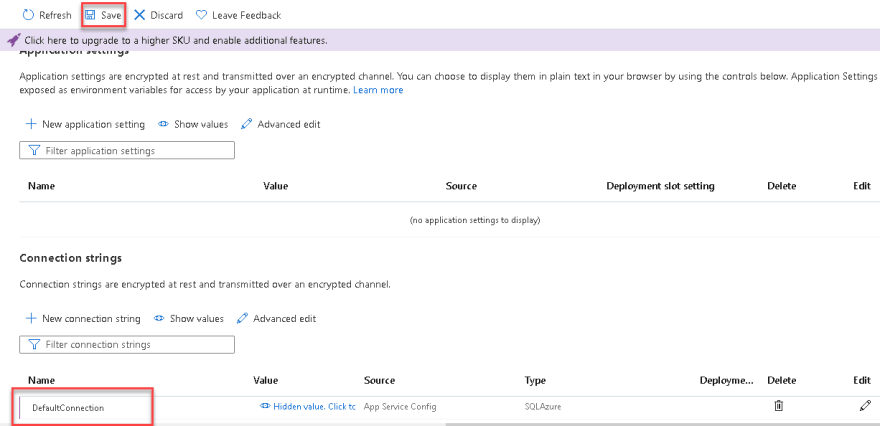The height and width of the screenshot is (426, 880).
Task: Edit the DefaultConnection pencil icon
Action: point(865,406)
